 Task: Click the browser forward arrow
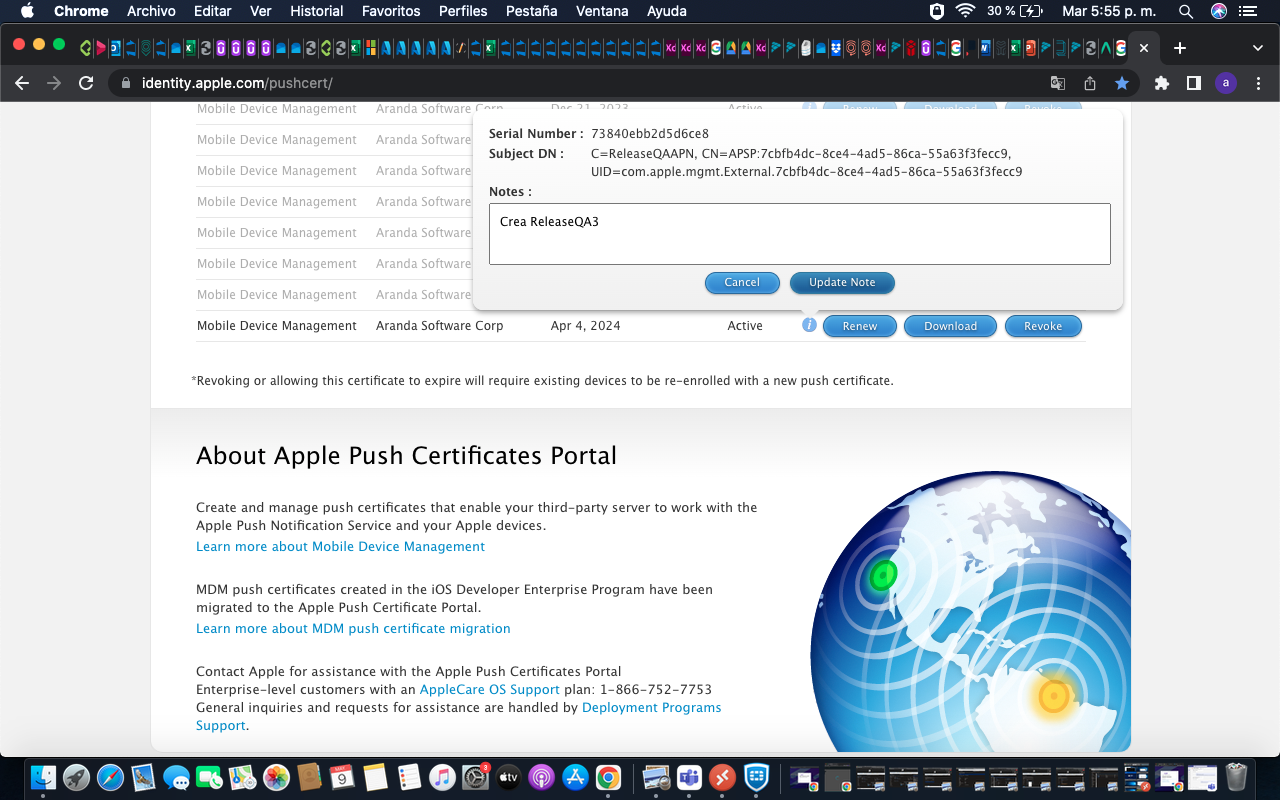pyautogui.click(x=54, y=84)
